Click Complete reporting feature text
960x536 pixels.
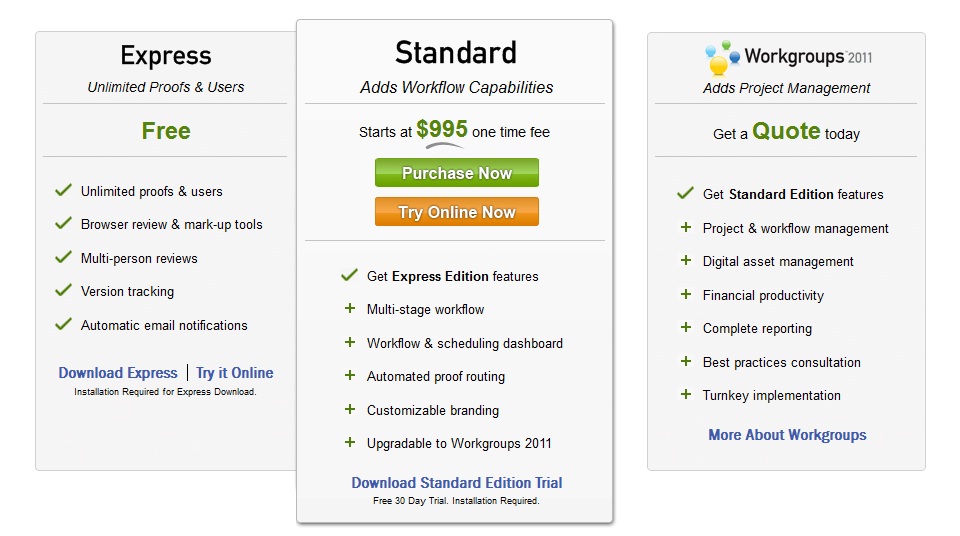click(757, 329)
